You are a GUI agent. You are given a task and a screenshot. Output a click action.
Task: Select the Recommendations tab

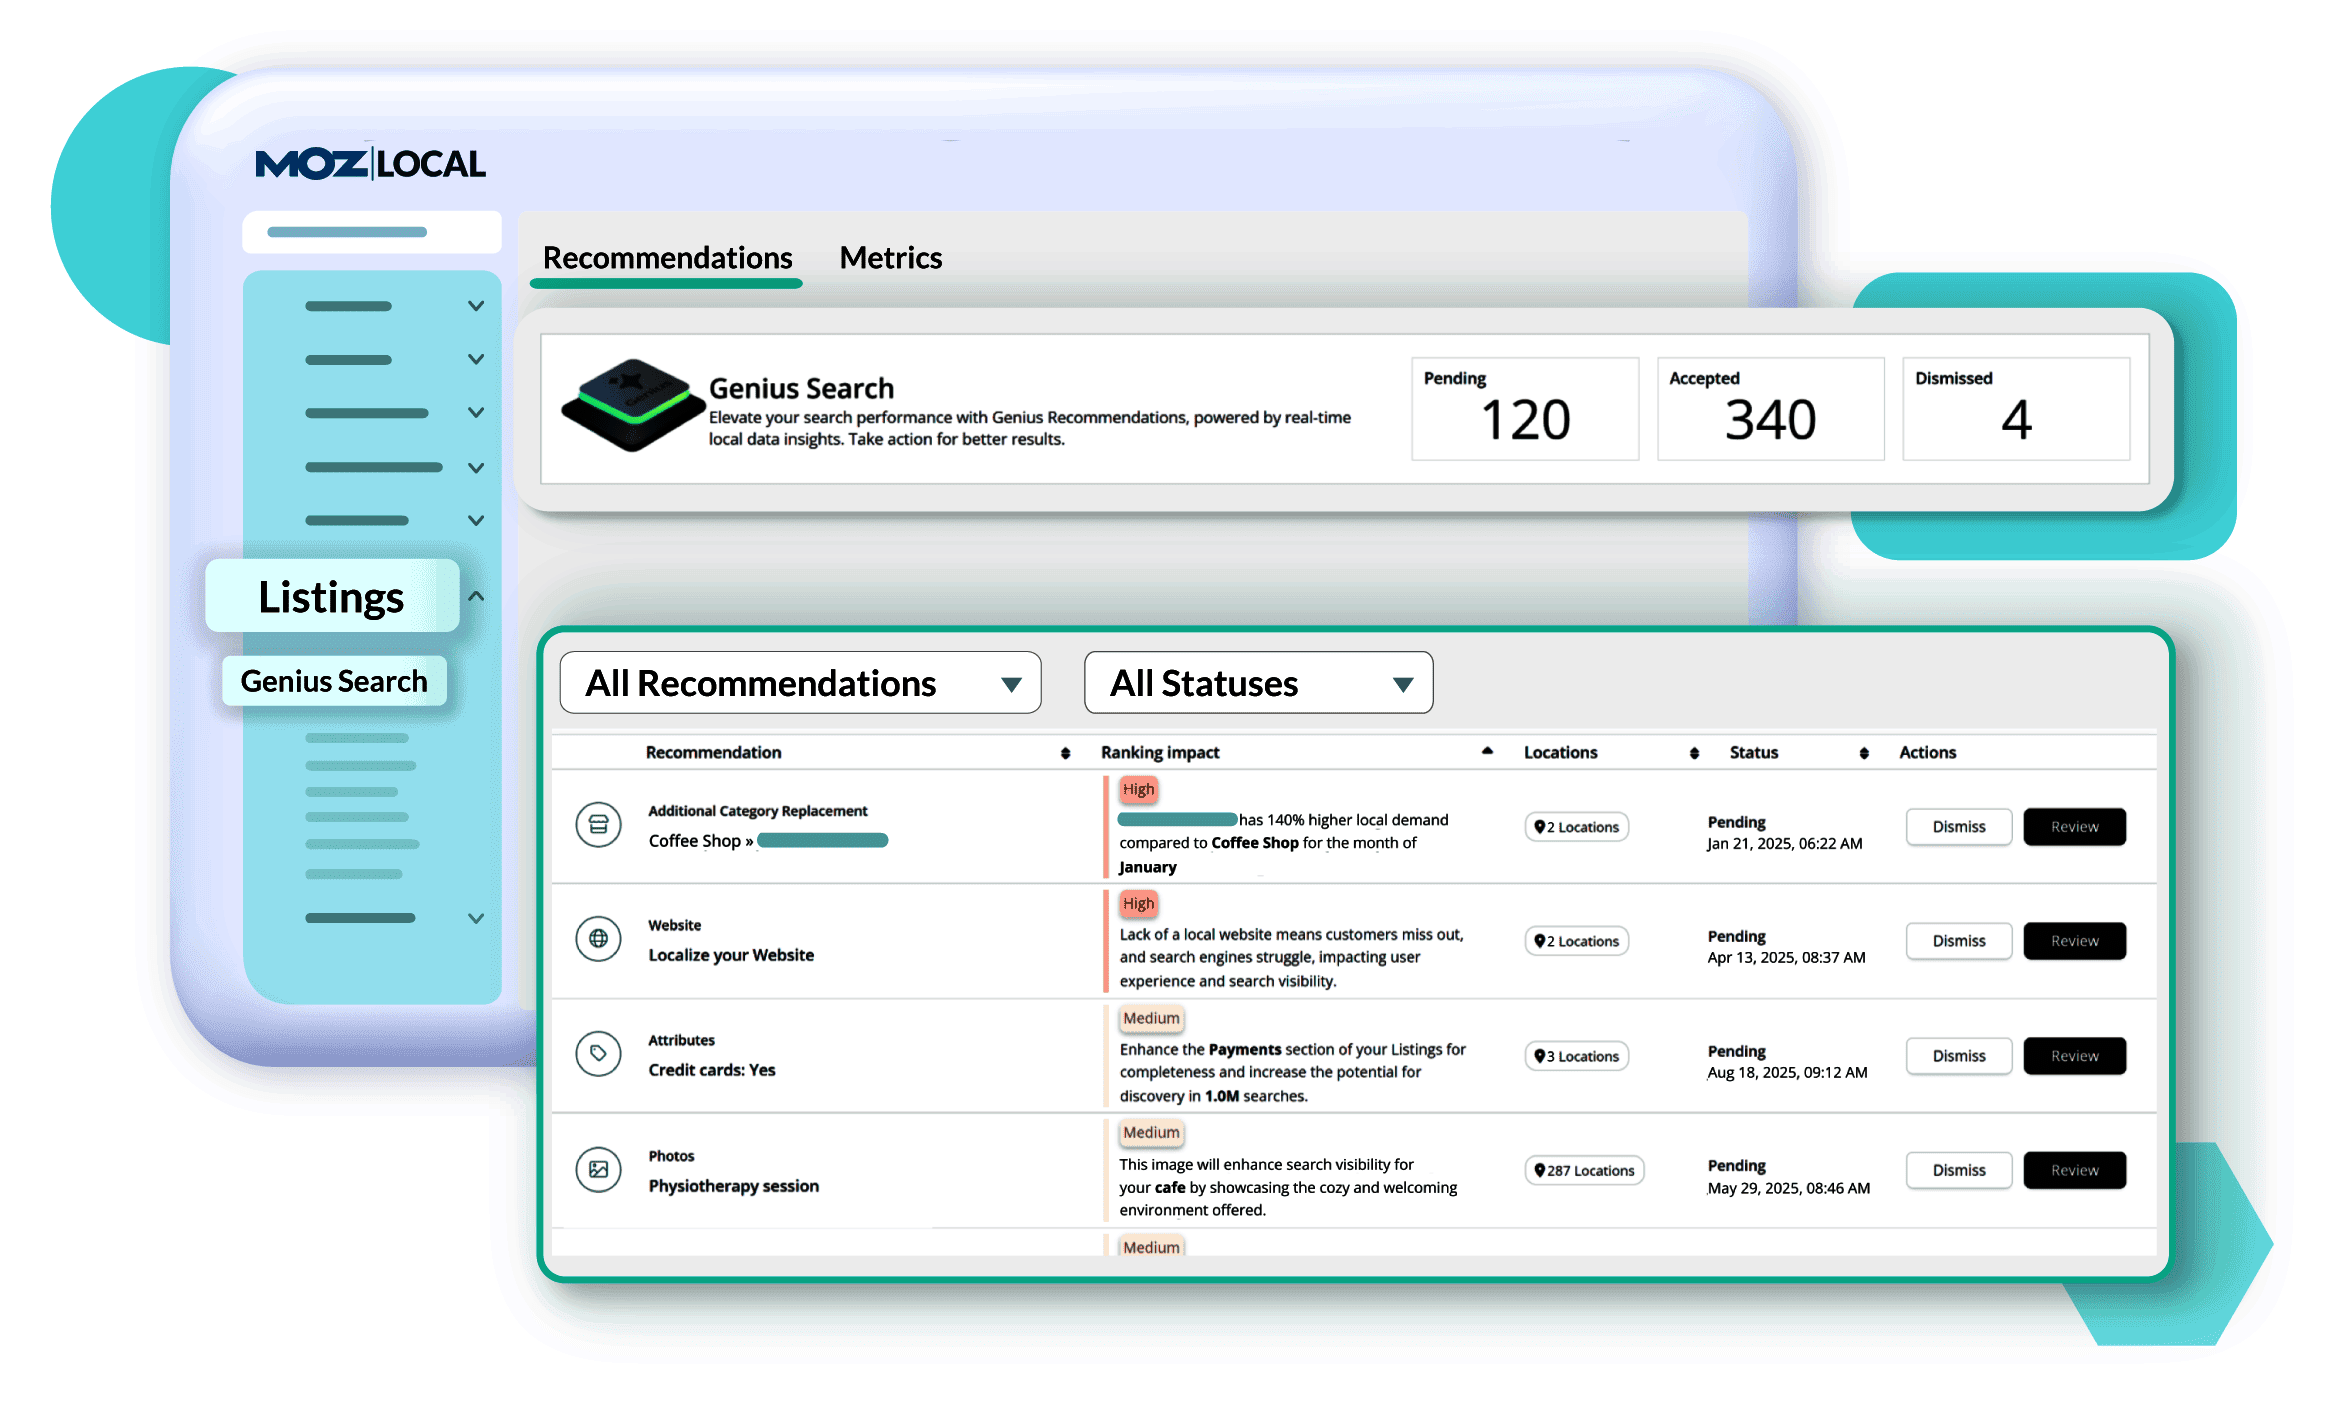pos(667,258)
